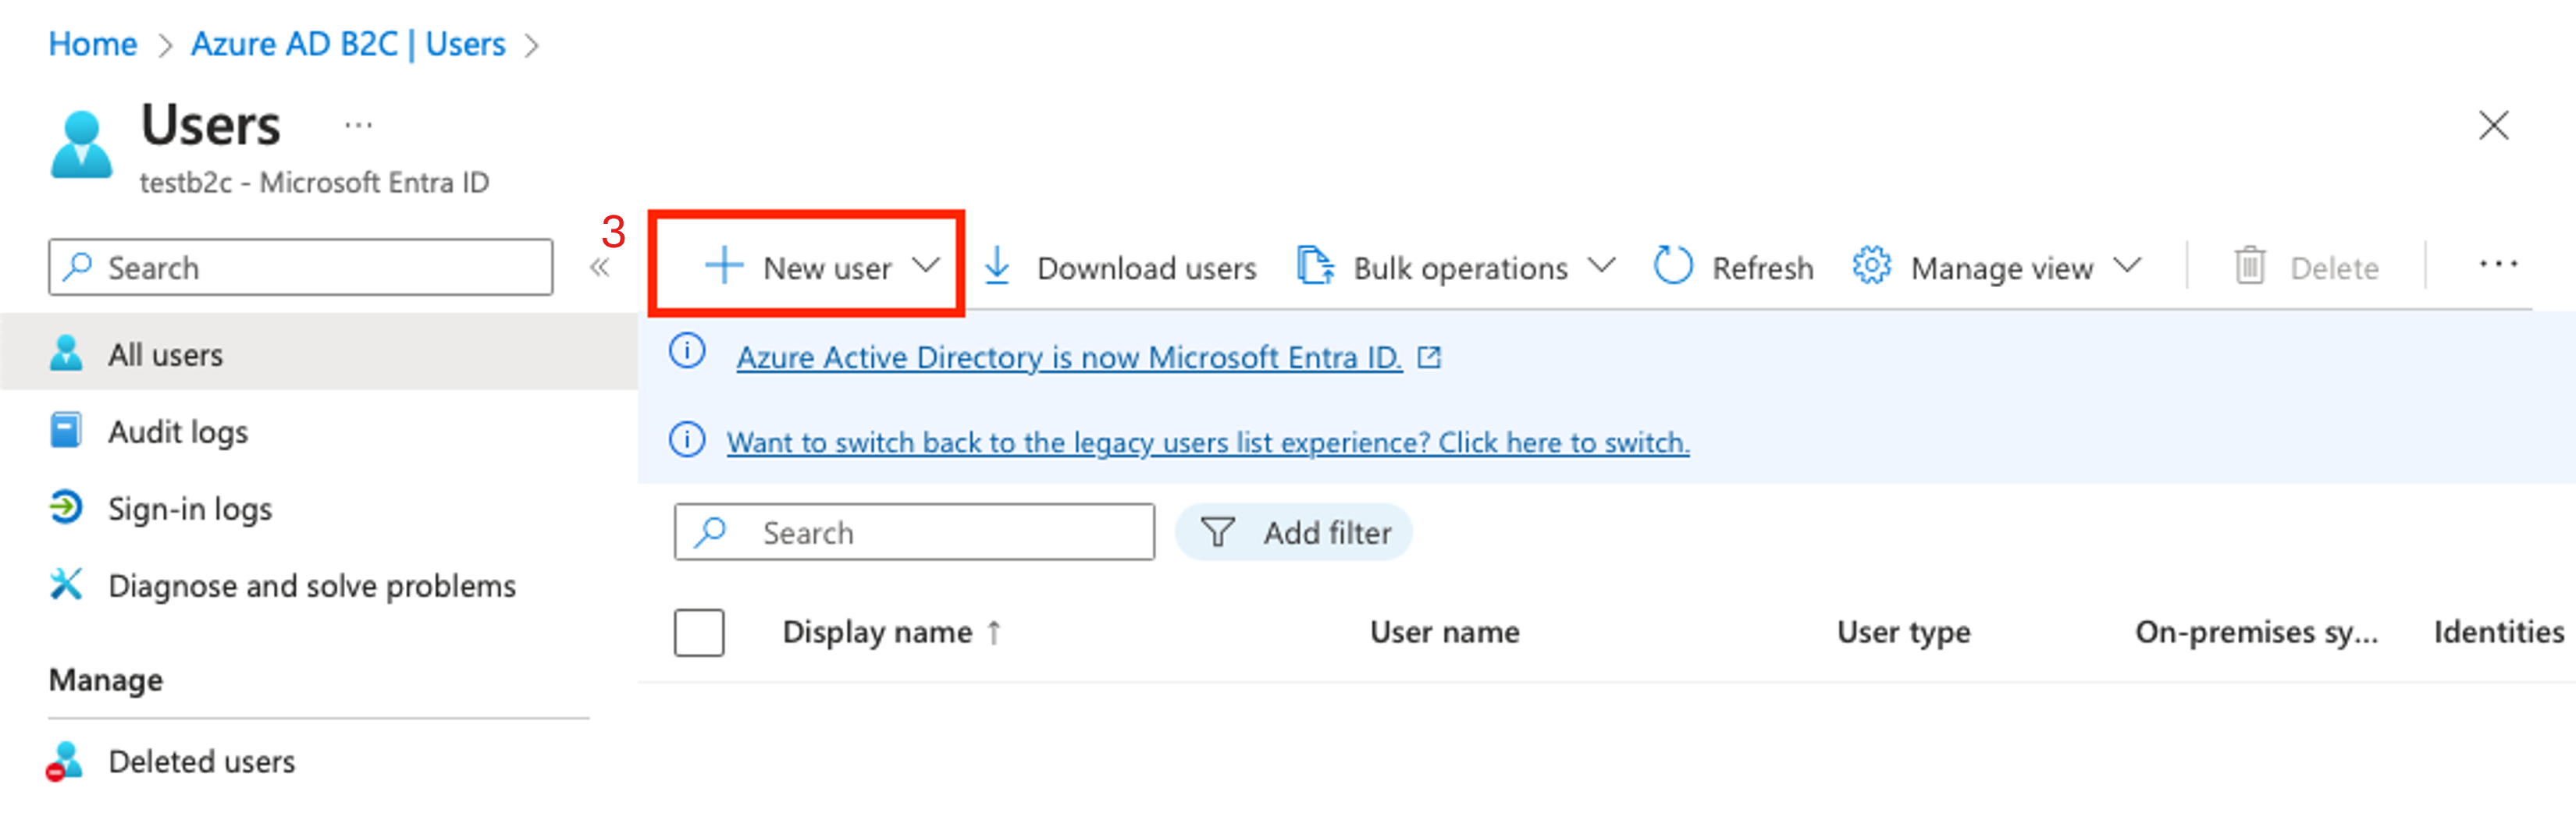Viewport: 2576px width, 813px height.
Task: Click the switch to legacy users list link
Action: click(x=1208, y=442)
